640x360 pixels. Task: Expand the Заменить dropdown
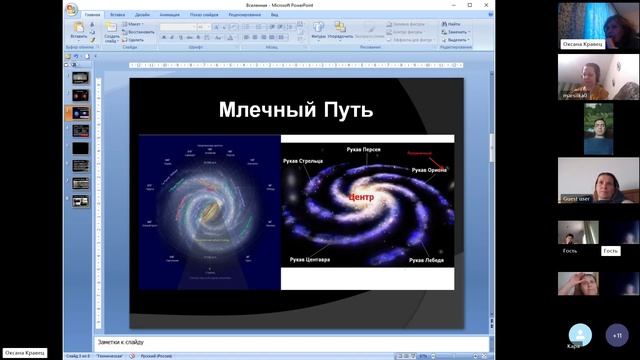click(x=456, y=32)
